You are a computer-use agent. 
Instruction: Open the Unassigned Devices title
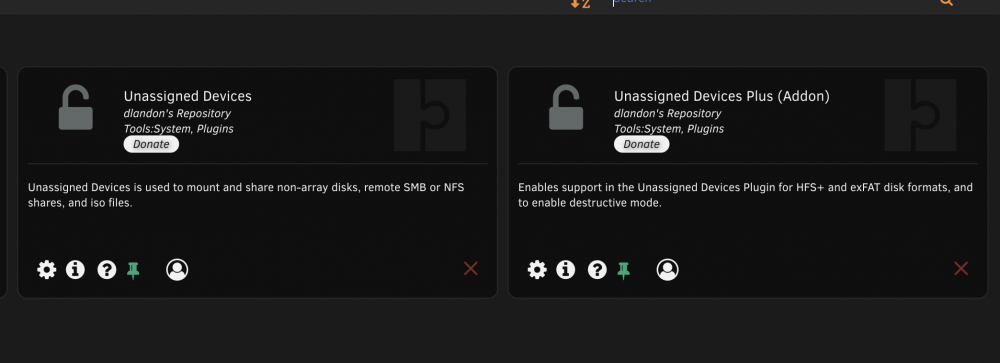click(x=188, y=96)
